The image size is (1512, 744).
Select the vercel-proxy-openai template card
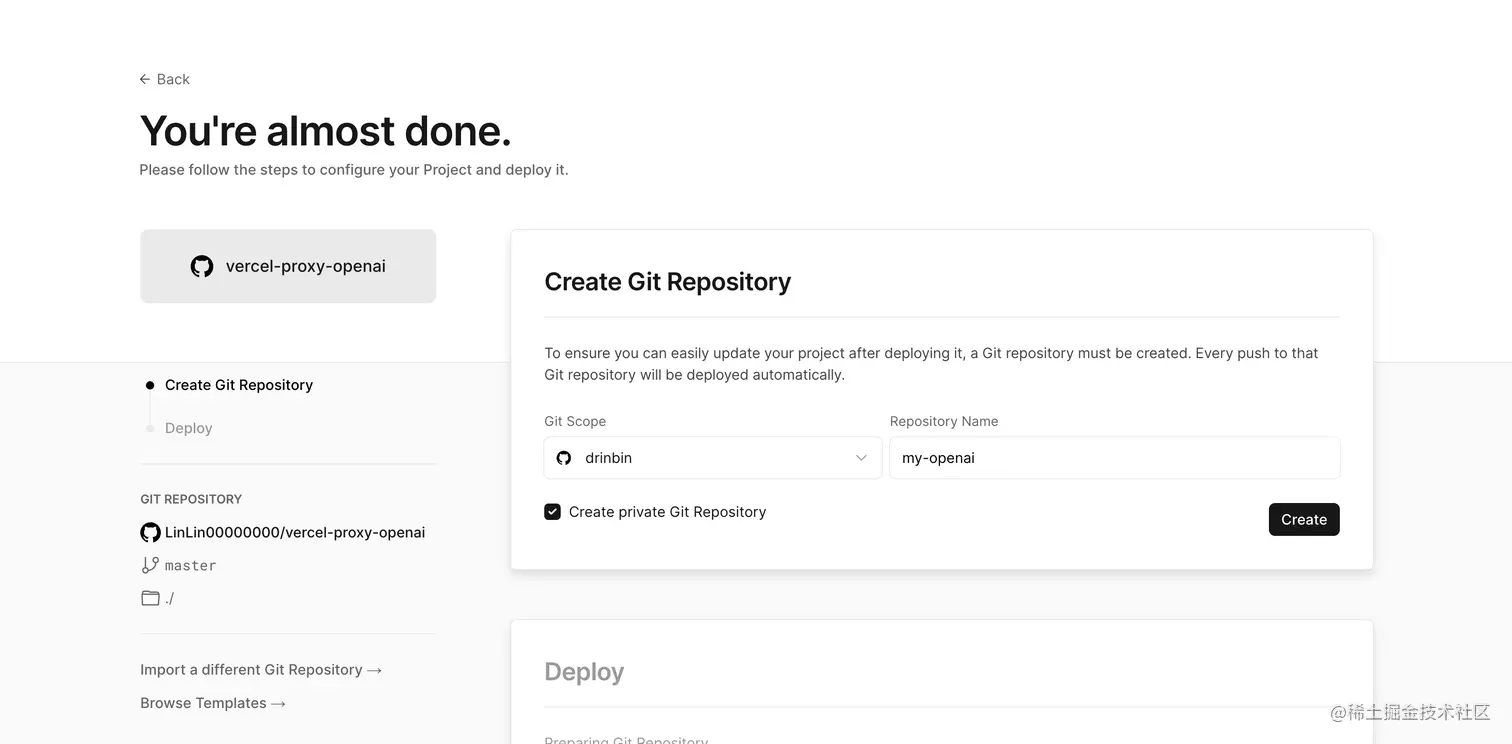coord(288,266)
